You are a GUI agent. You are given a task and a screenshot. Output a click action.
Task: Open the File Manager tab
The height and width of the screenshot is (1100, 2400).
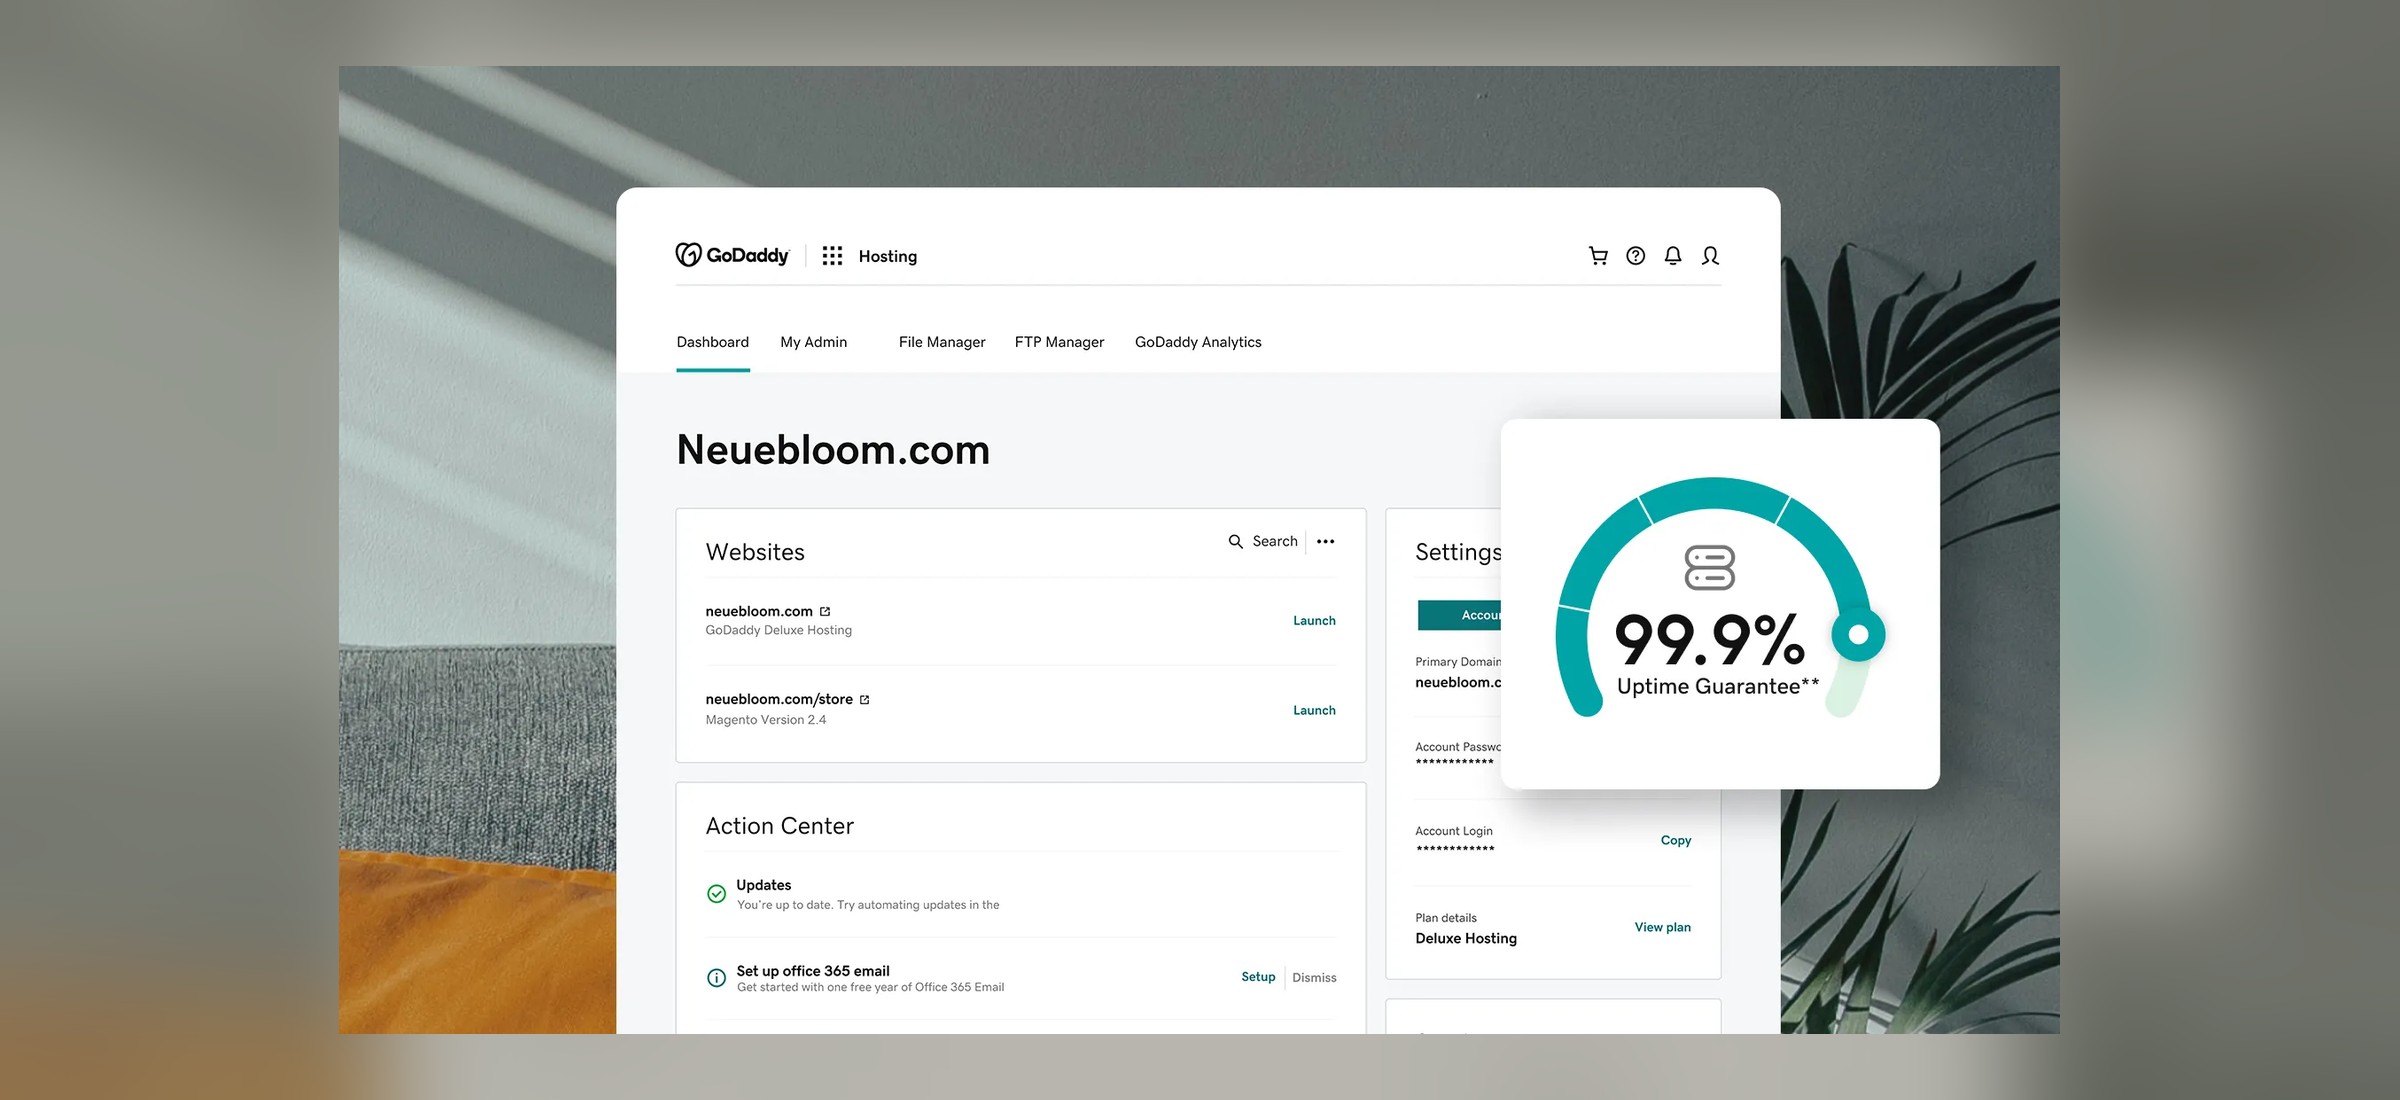click(x=942, y=342)
